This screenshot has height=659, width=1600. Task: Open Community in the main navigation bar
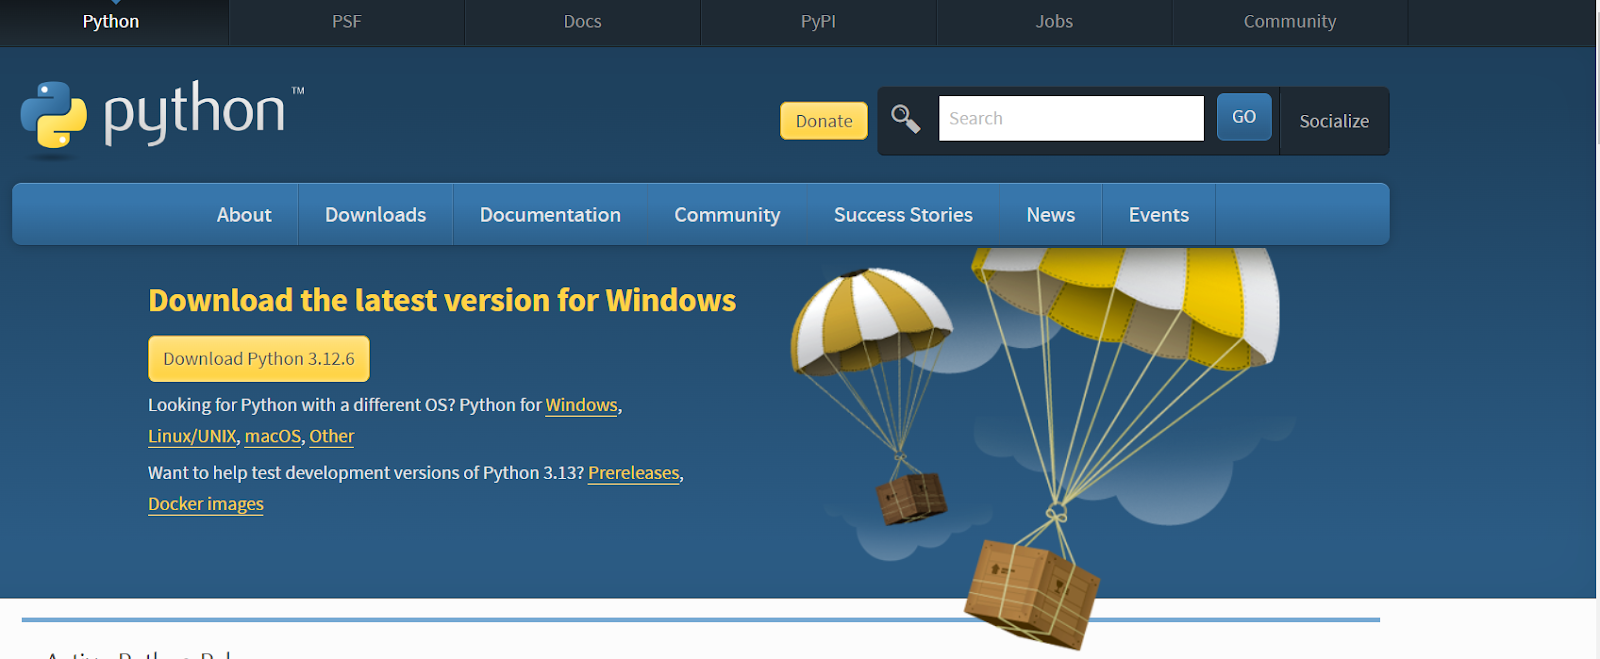pyautogui.click(x=727, y=215)
